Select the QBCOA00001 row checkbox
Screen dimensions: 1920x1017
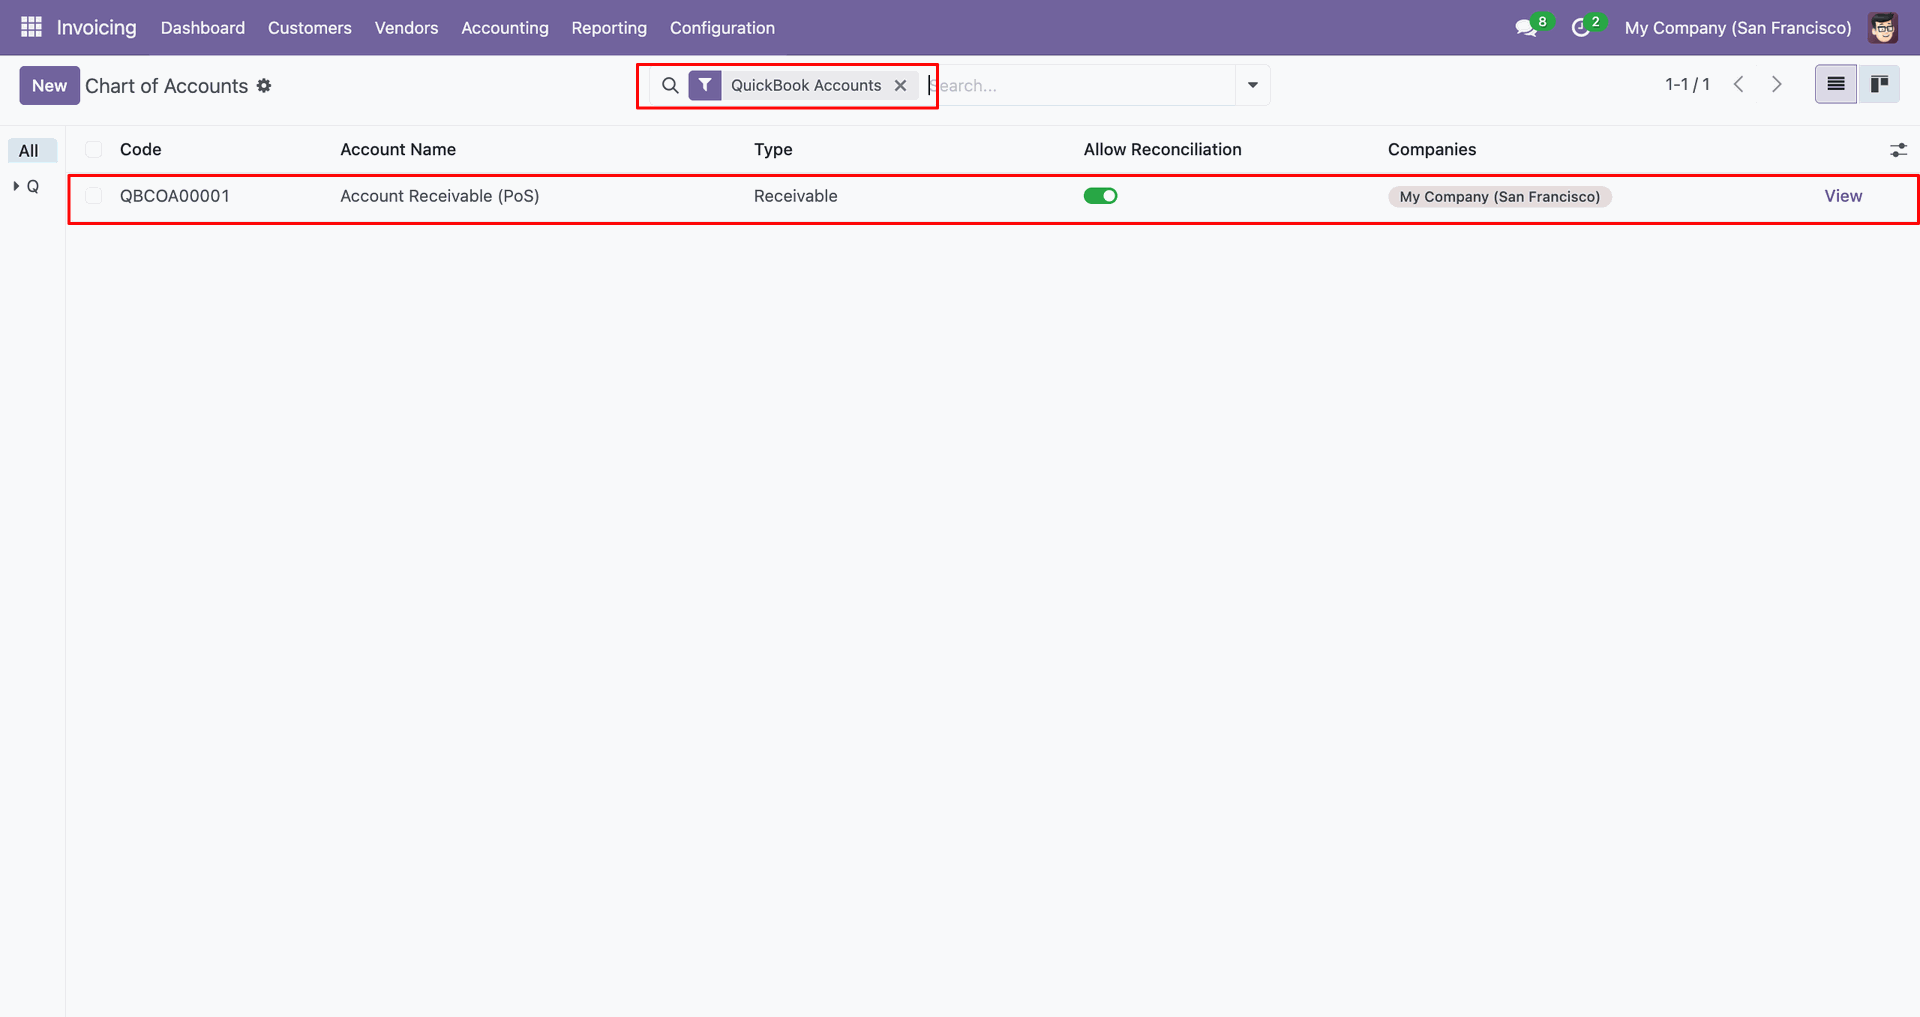pyautogui.click(x=94, y=196)
